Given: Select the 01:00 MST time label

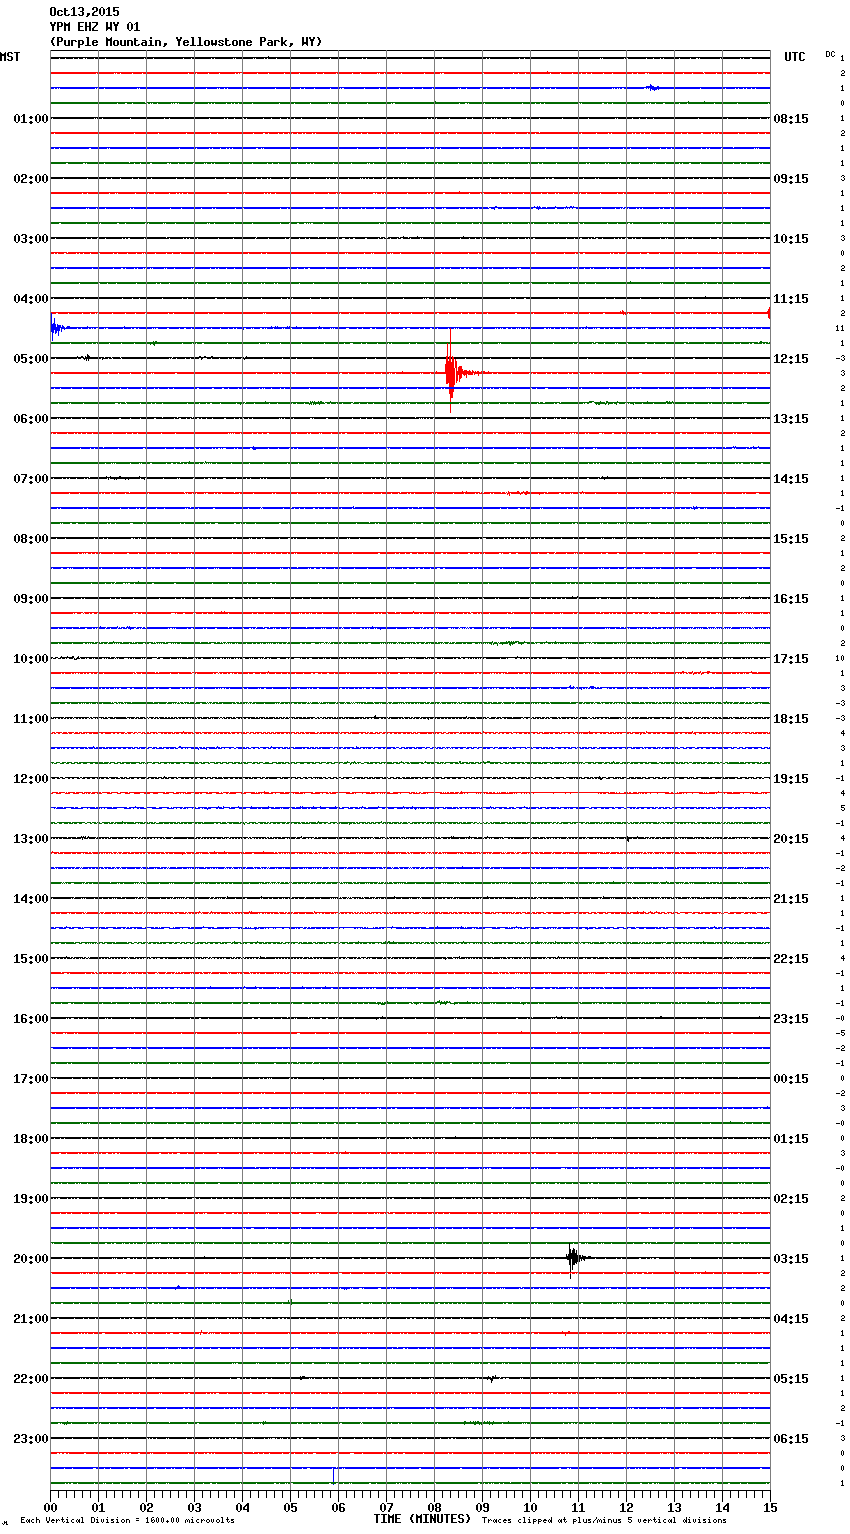Looking at the screenshot, I should [x=31, y=119].
